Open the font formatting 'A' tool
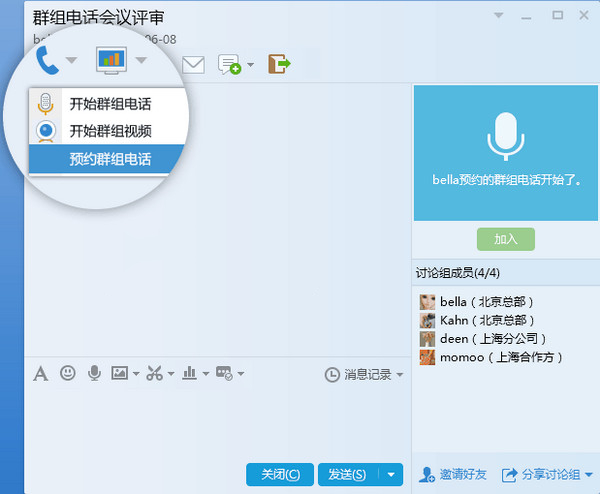 (41, 374)
